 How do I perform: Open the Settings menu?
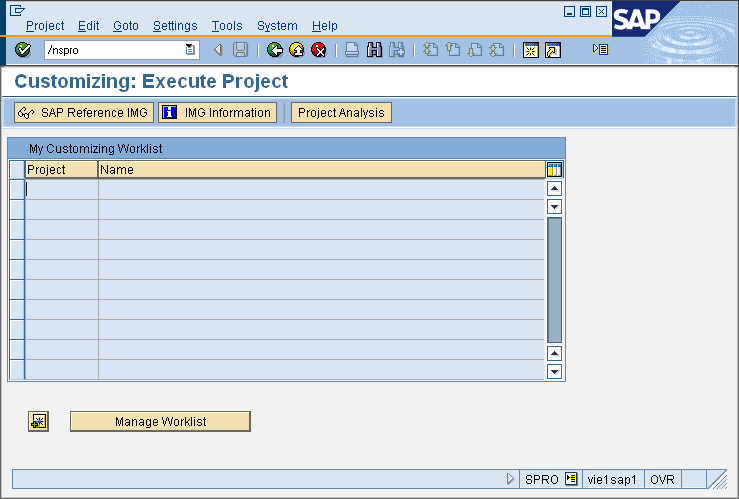(x=175, y=26)
